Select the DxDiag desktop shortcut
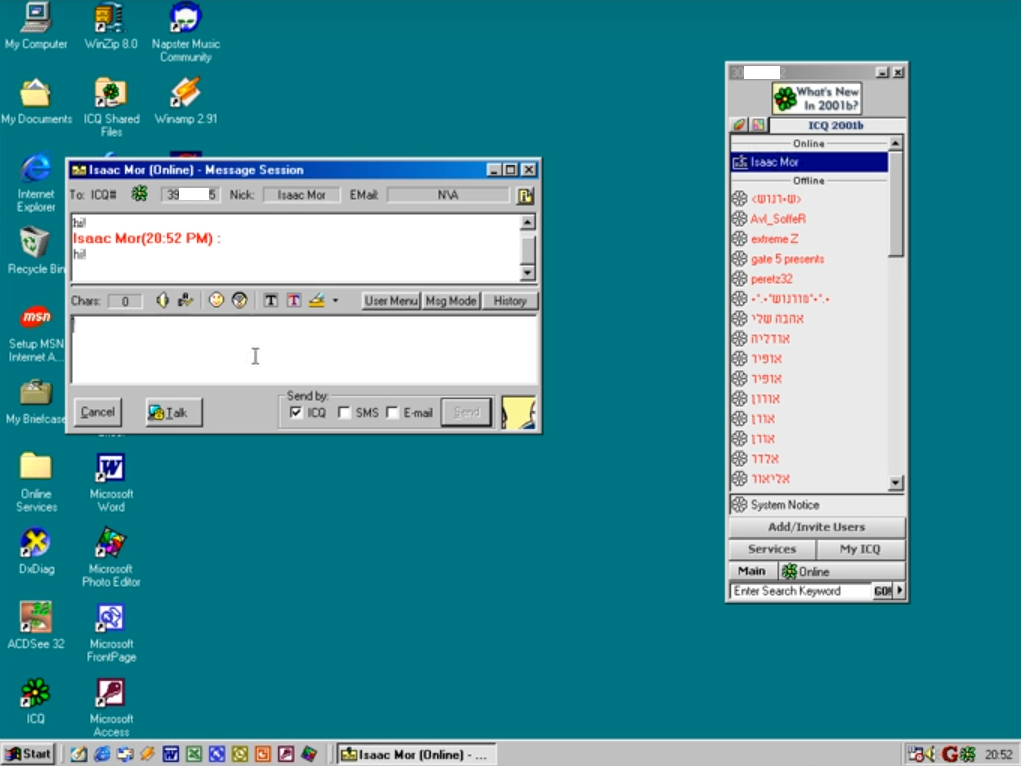This screenshot has height=766, width=1021. pyautogui.click(x=36, y=551)
